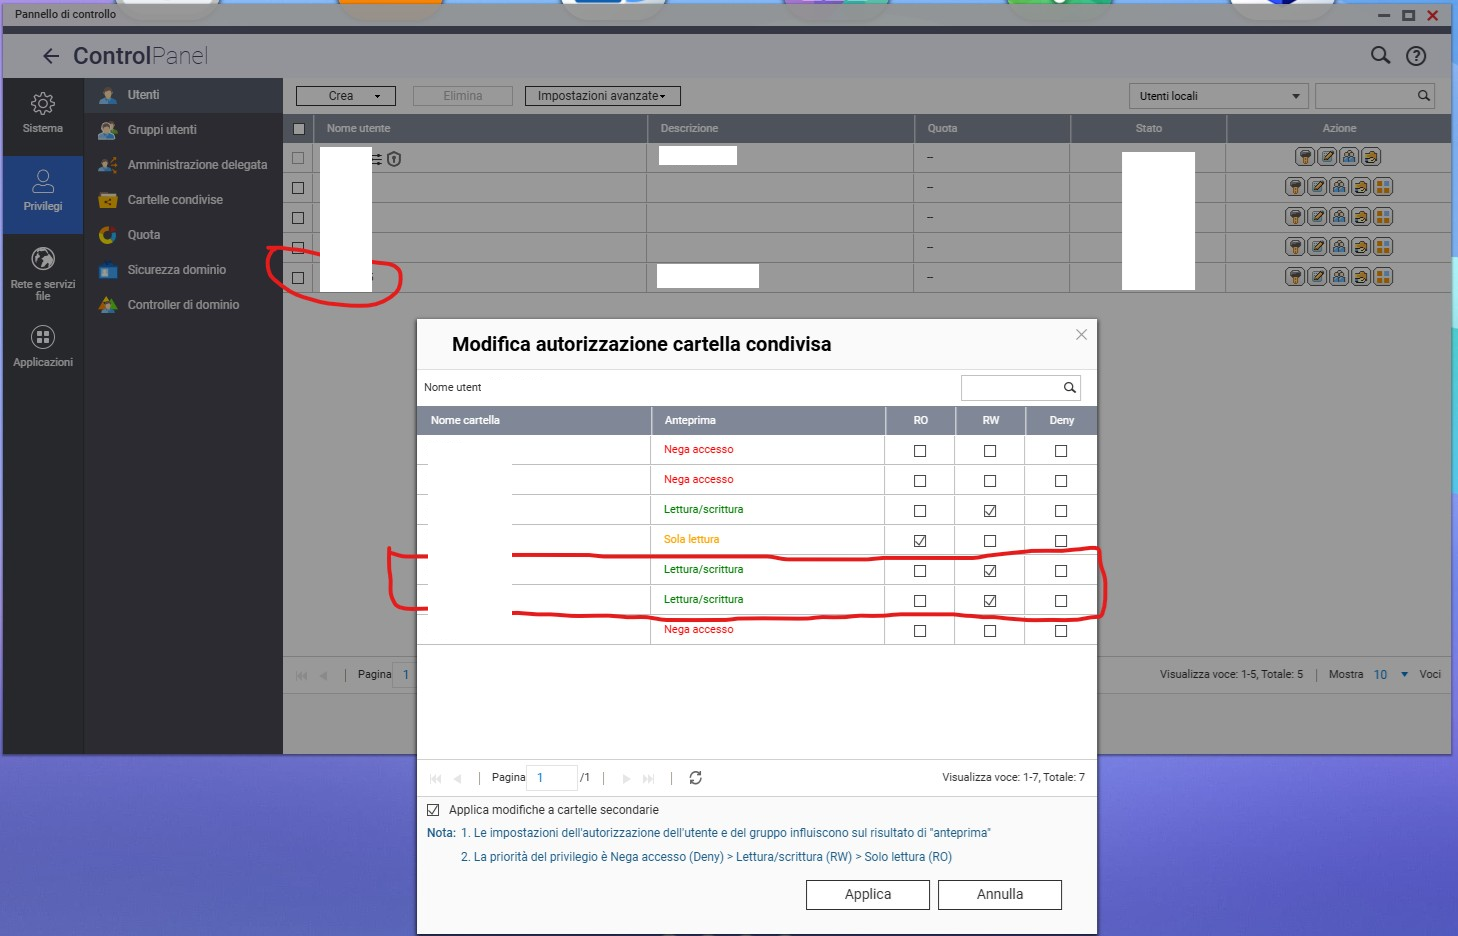Open the Utenti locali combo box
1458x936 pixels.
tap(1218, 96)
